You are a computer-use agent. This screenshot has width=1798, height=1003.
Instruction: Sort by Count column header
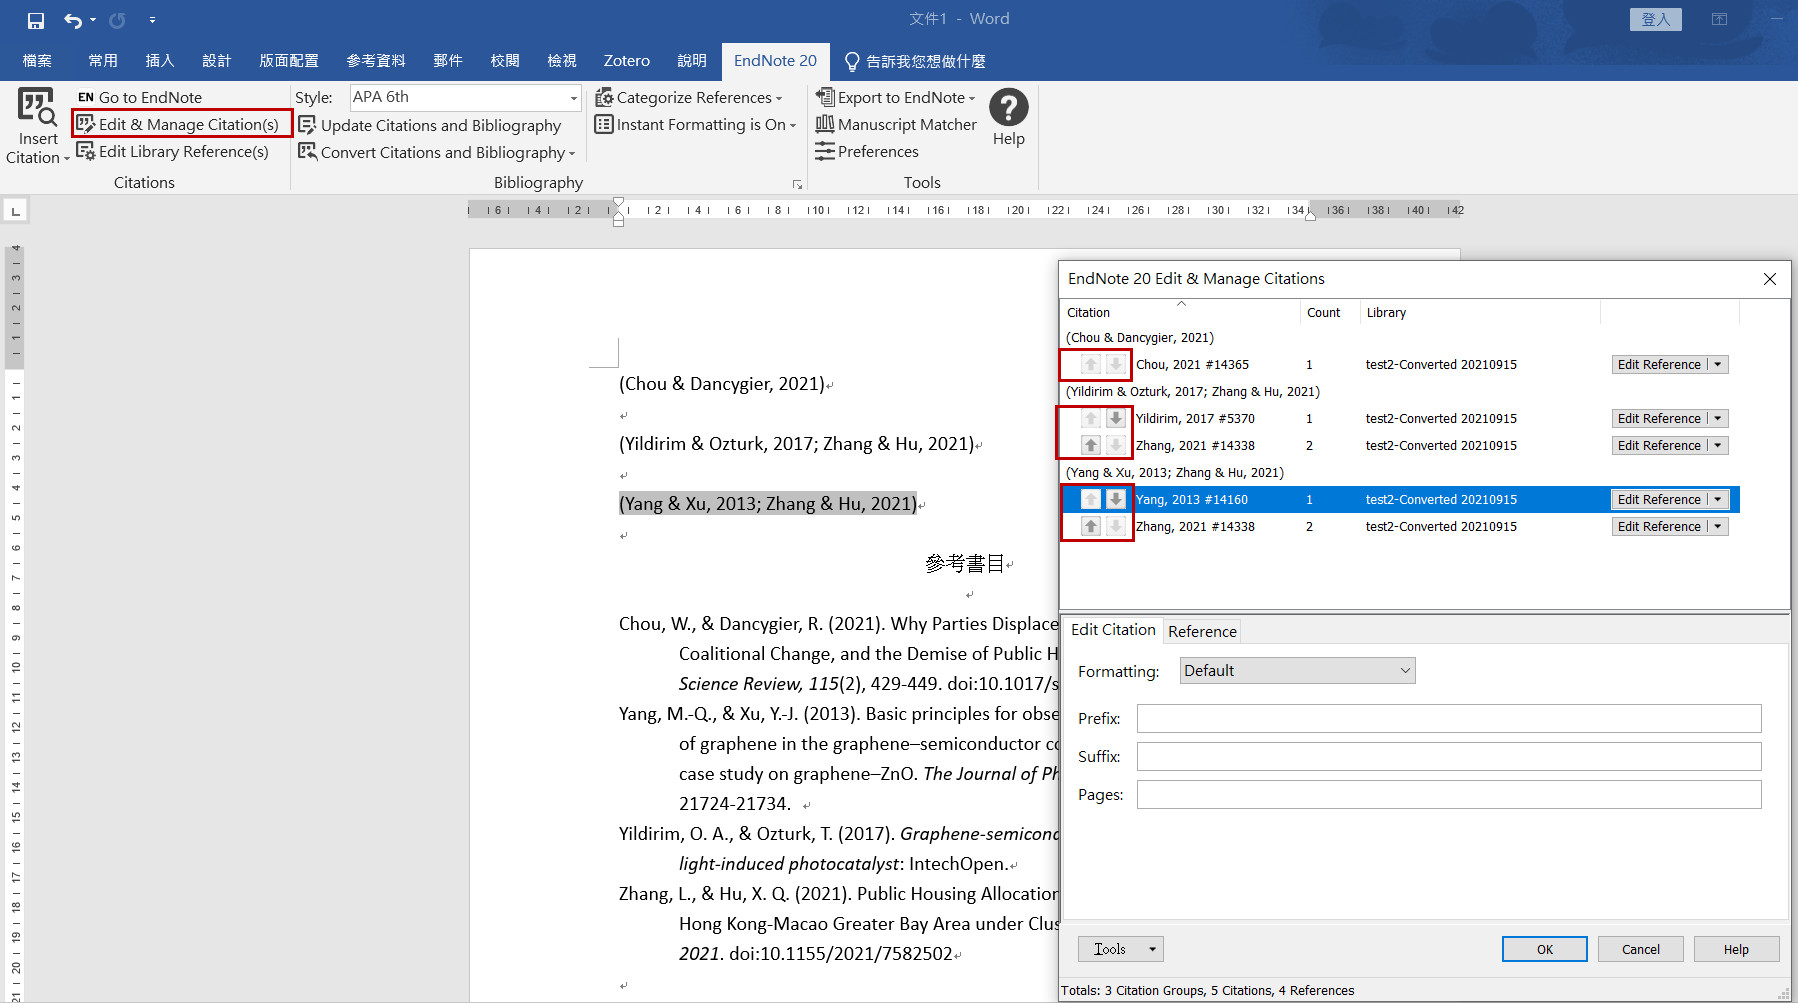pos(1329,312)
